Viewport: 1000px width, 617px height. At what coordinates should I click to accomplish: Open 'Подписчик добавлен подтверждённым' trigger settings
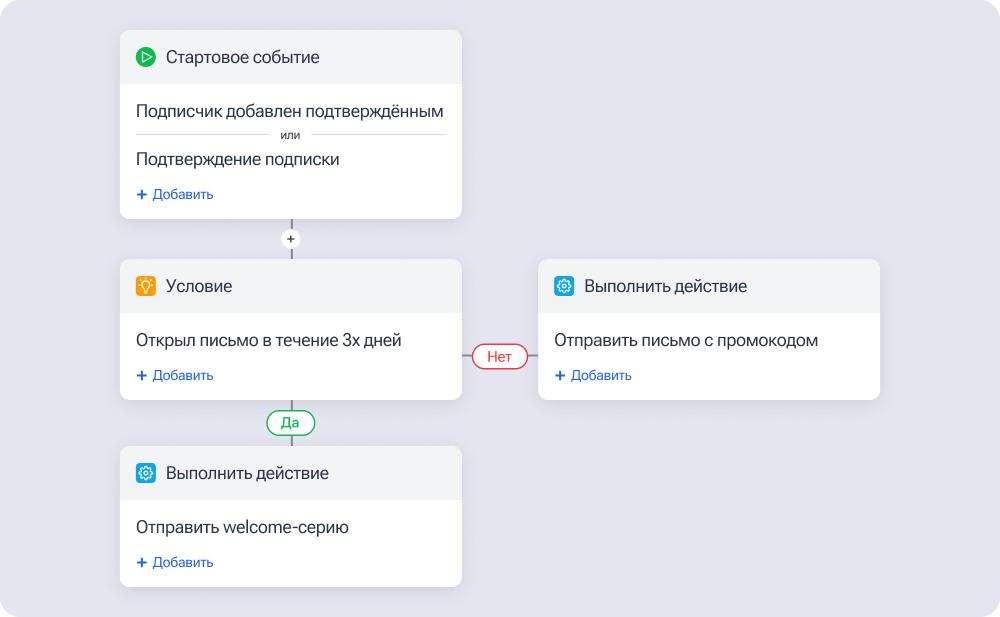tap(290, 111)
